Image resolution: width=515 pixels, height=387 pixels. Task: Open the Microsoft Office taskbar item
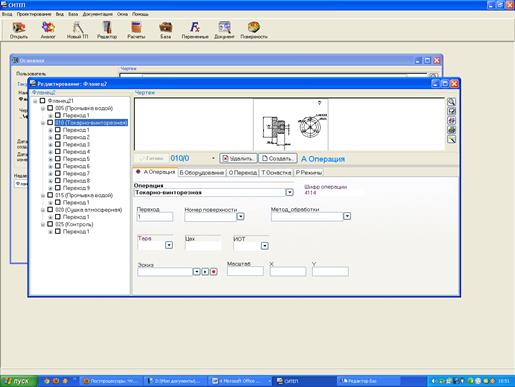pos(241,381)
